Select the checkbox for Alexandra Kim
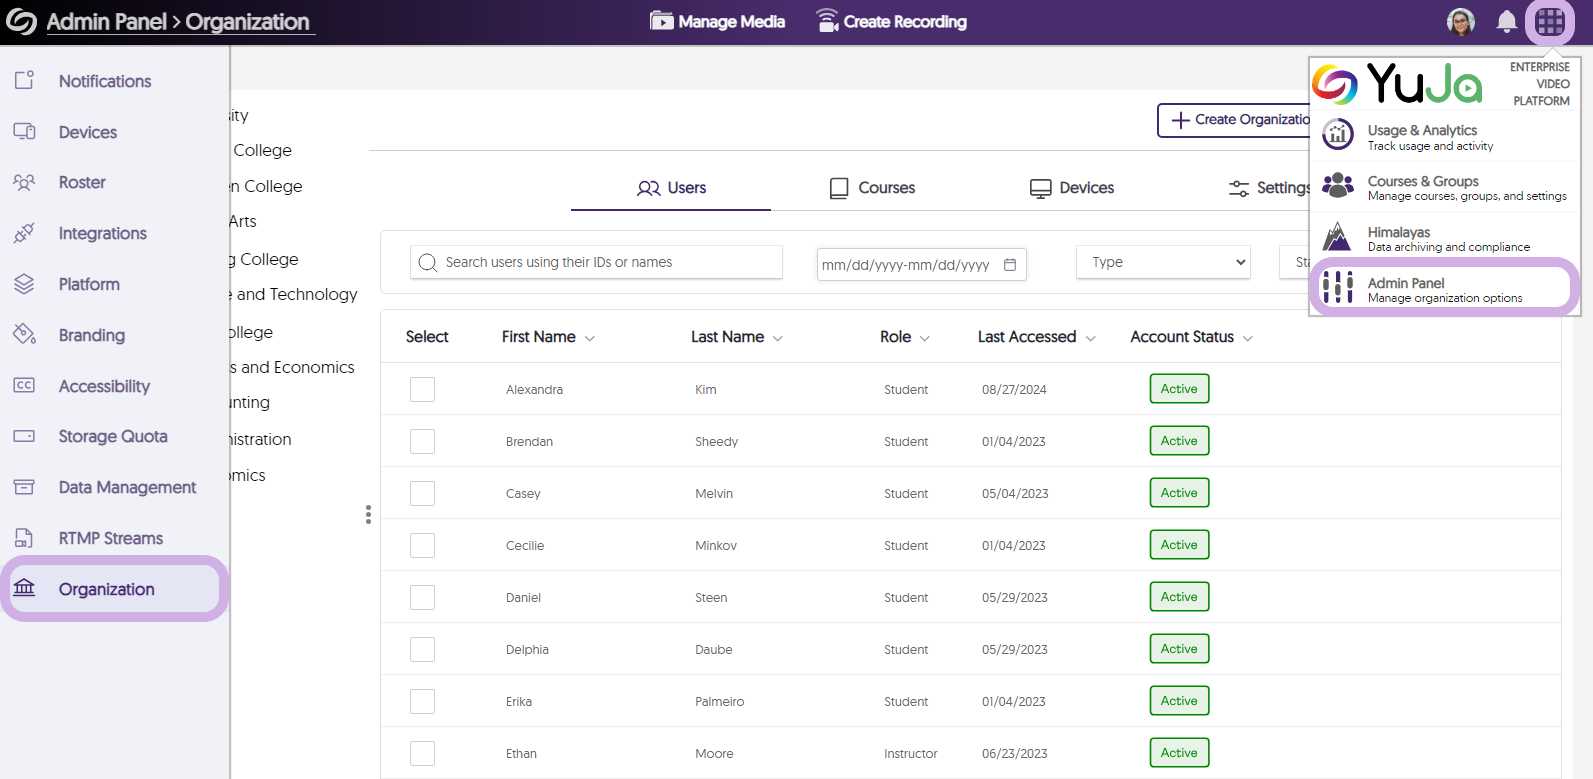 (x=422, y=389)
